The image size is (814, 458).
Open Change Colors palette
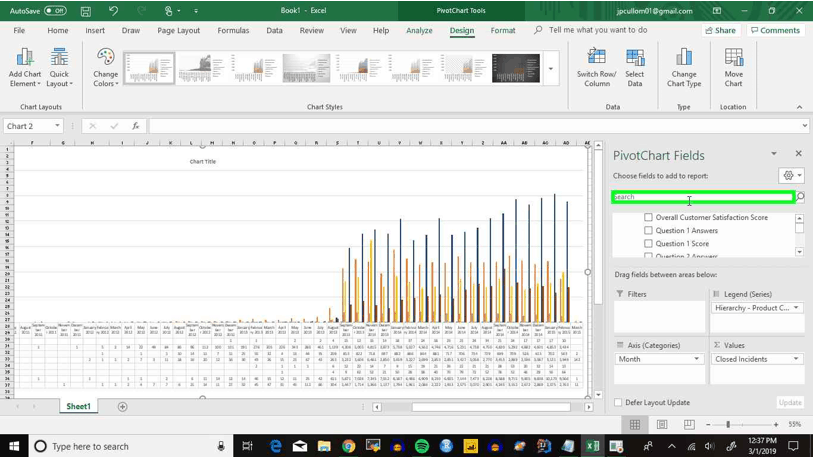[x=105, y=68]
